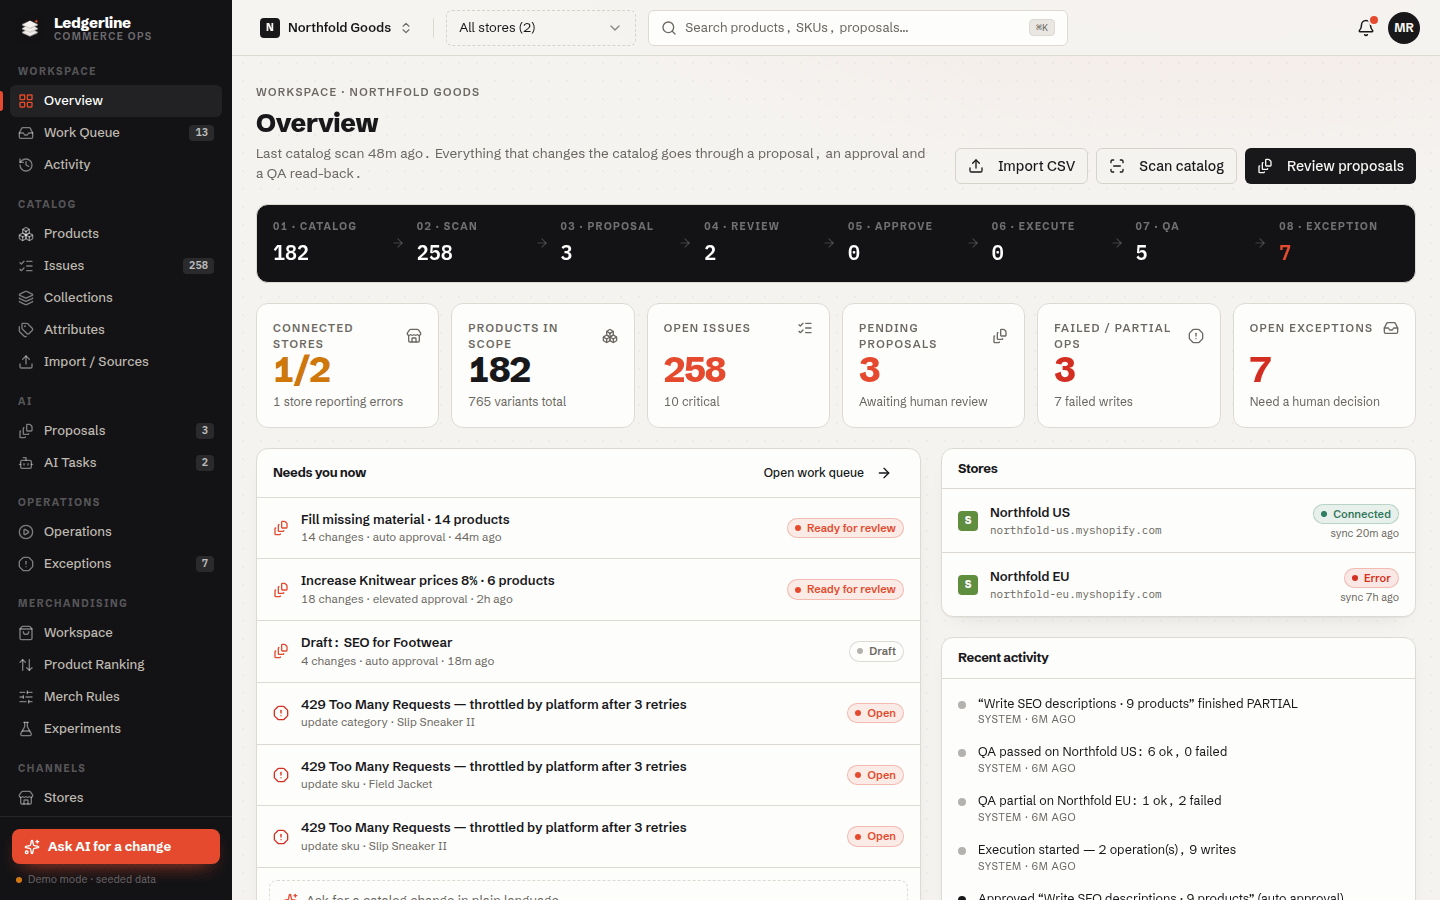This screenshot has height=900, width=1440.
Task: Select the 02 · Scan pipeline stage
Action: coord(473,243)
